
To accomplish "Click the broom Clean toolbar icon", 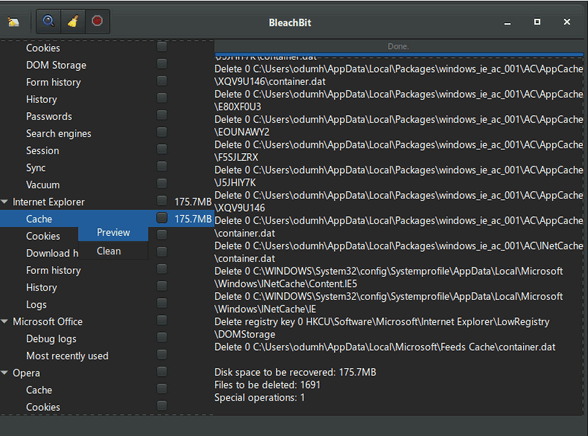I will tap(73, 21).
